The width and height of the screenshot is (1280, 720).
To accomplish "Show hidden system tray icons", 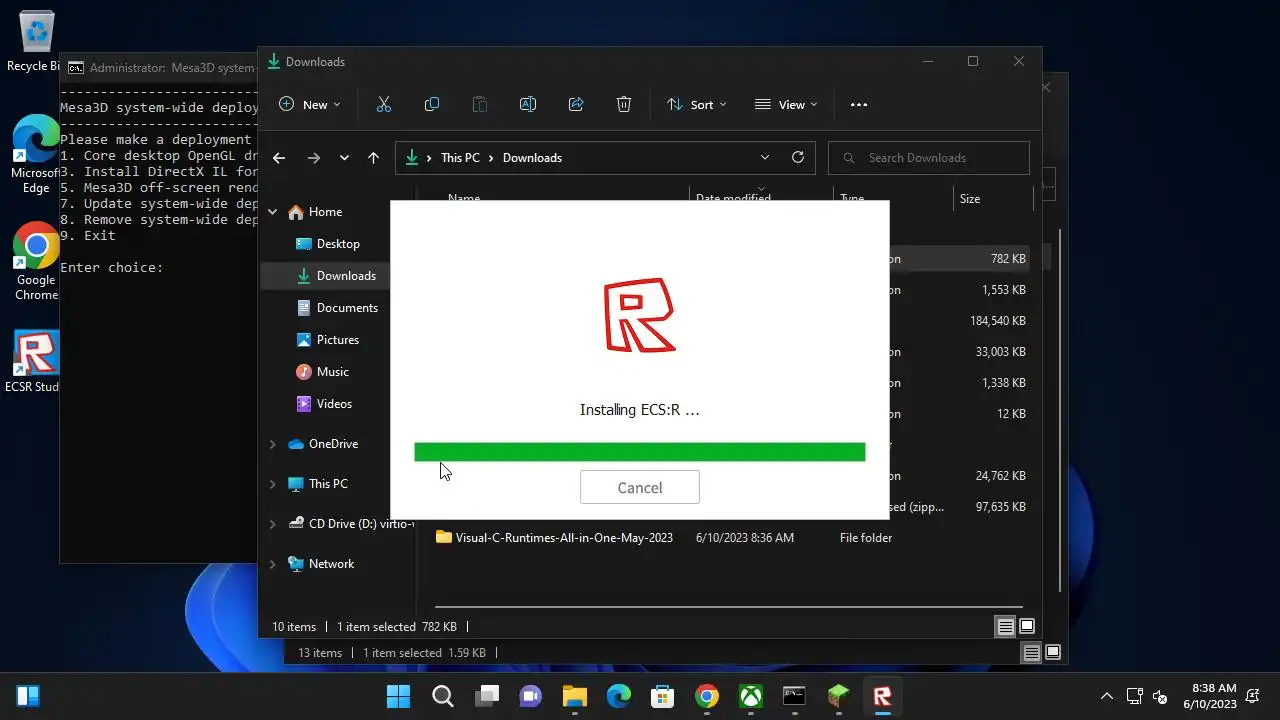I will 1106,696.
